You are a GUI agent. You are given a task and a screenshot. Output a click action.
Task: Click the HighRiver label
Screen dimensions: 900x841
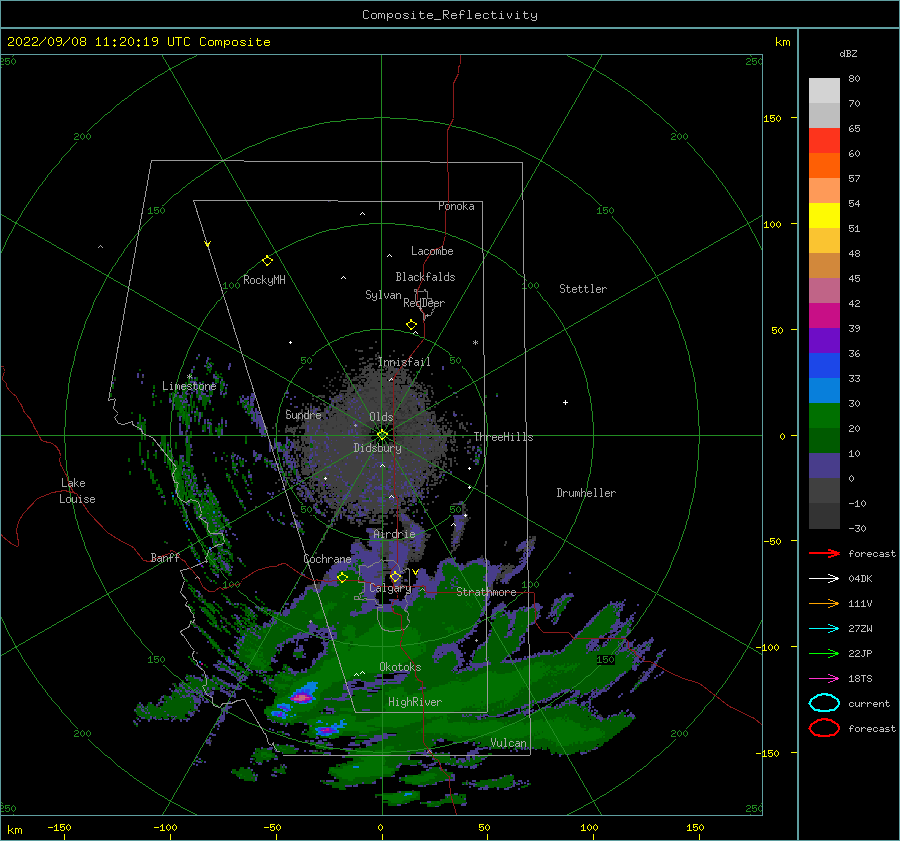pyautogui.click(x=414, y=702)
